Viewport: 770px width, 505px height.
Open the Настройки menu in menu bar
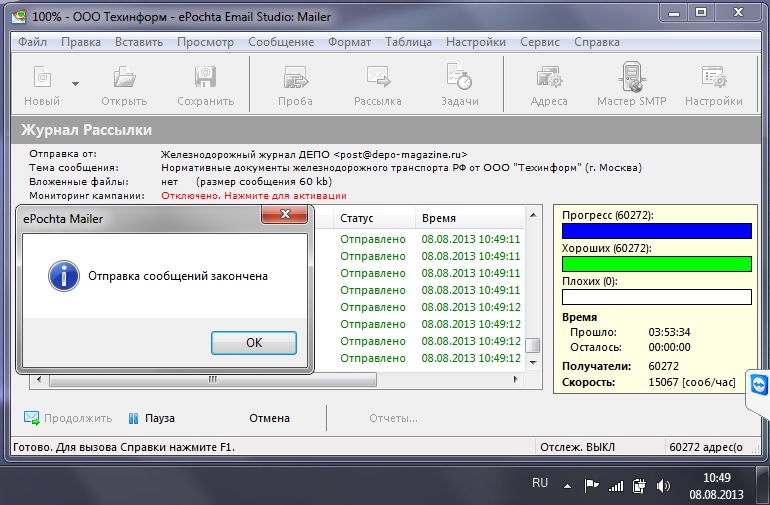pos(476,42)
